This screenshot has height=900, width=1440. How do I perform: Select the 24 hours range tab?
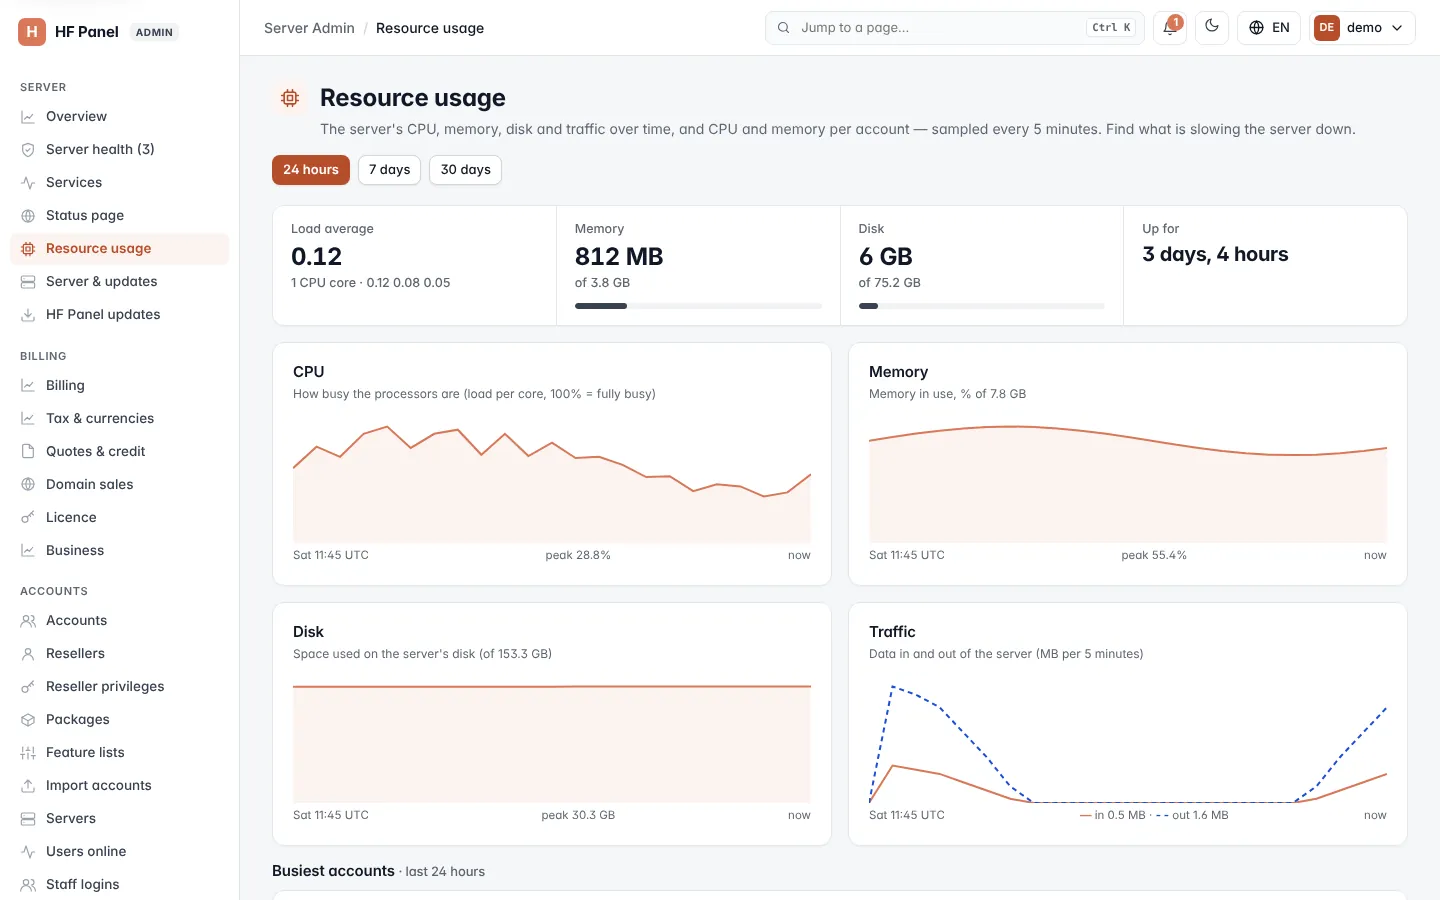tap(311, 170)
